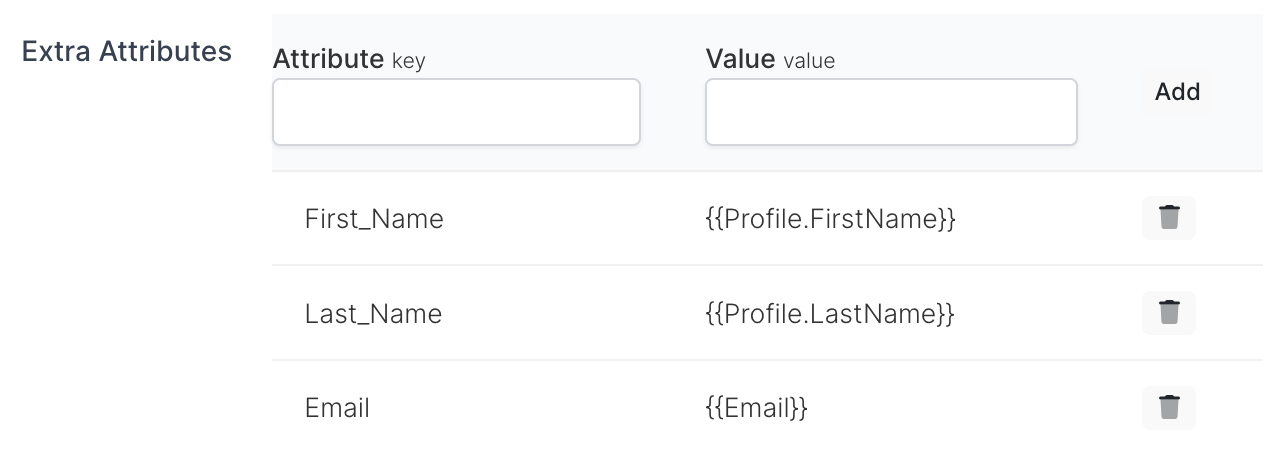Delete the First_Name attribute row
The width and height of the screenshot is (1272, 472).
(x=1168, y=218)
